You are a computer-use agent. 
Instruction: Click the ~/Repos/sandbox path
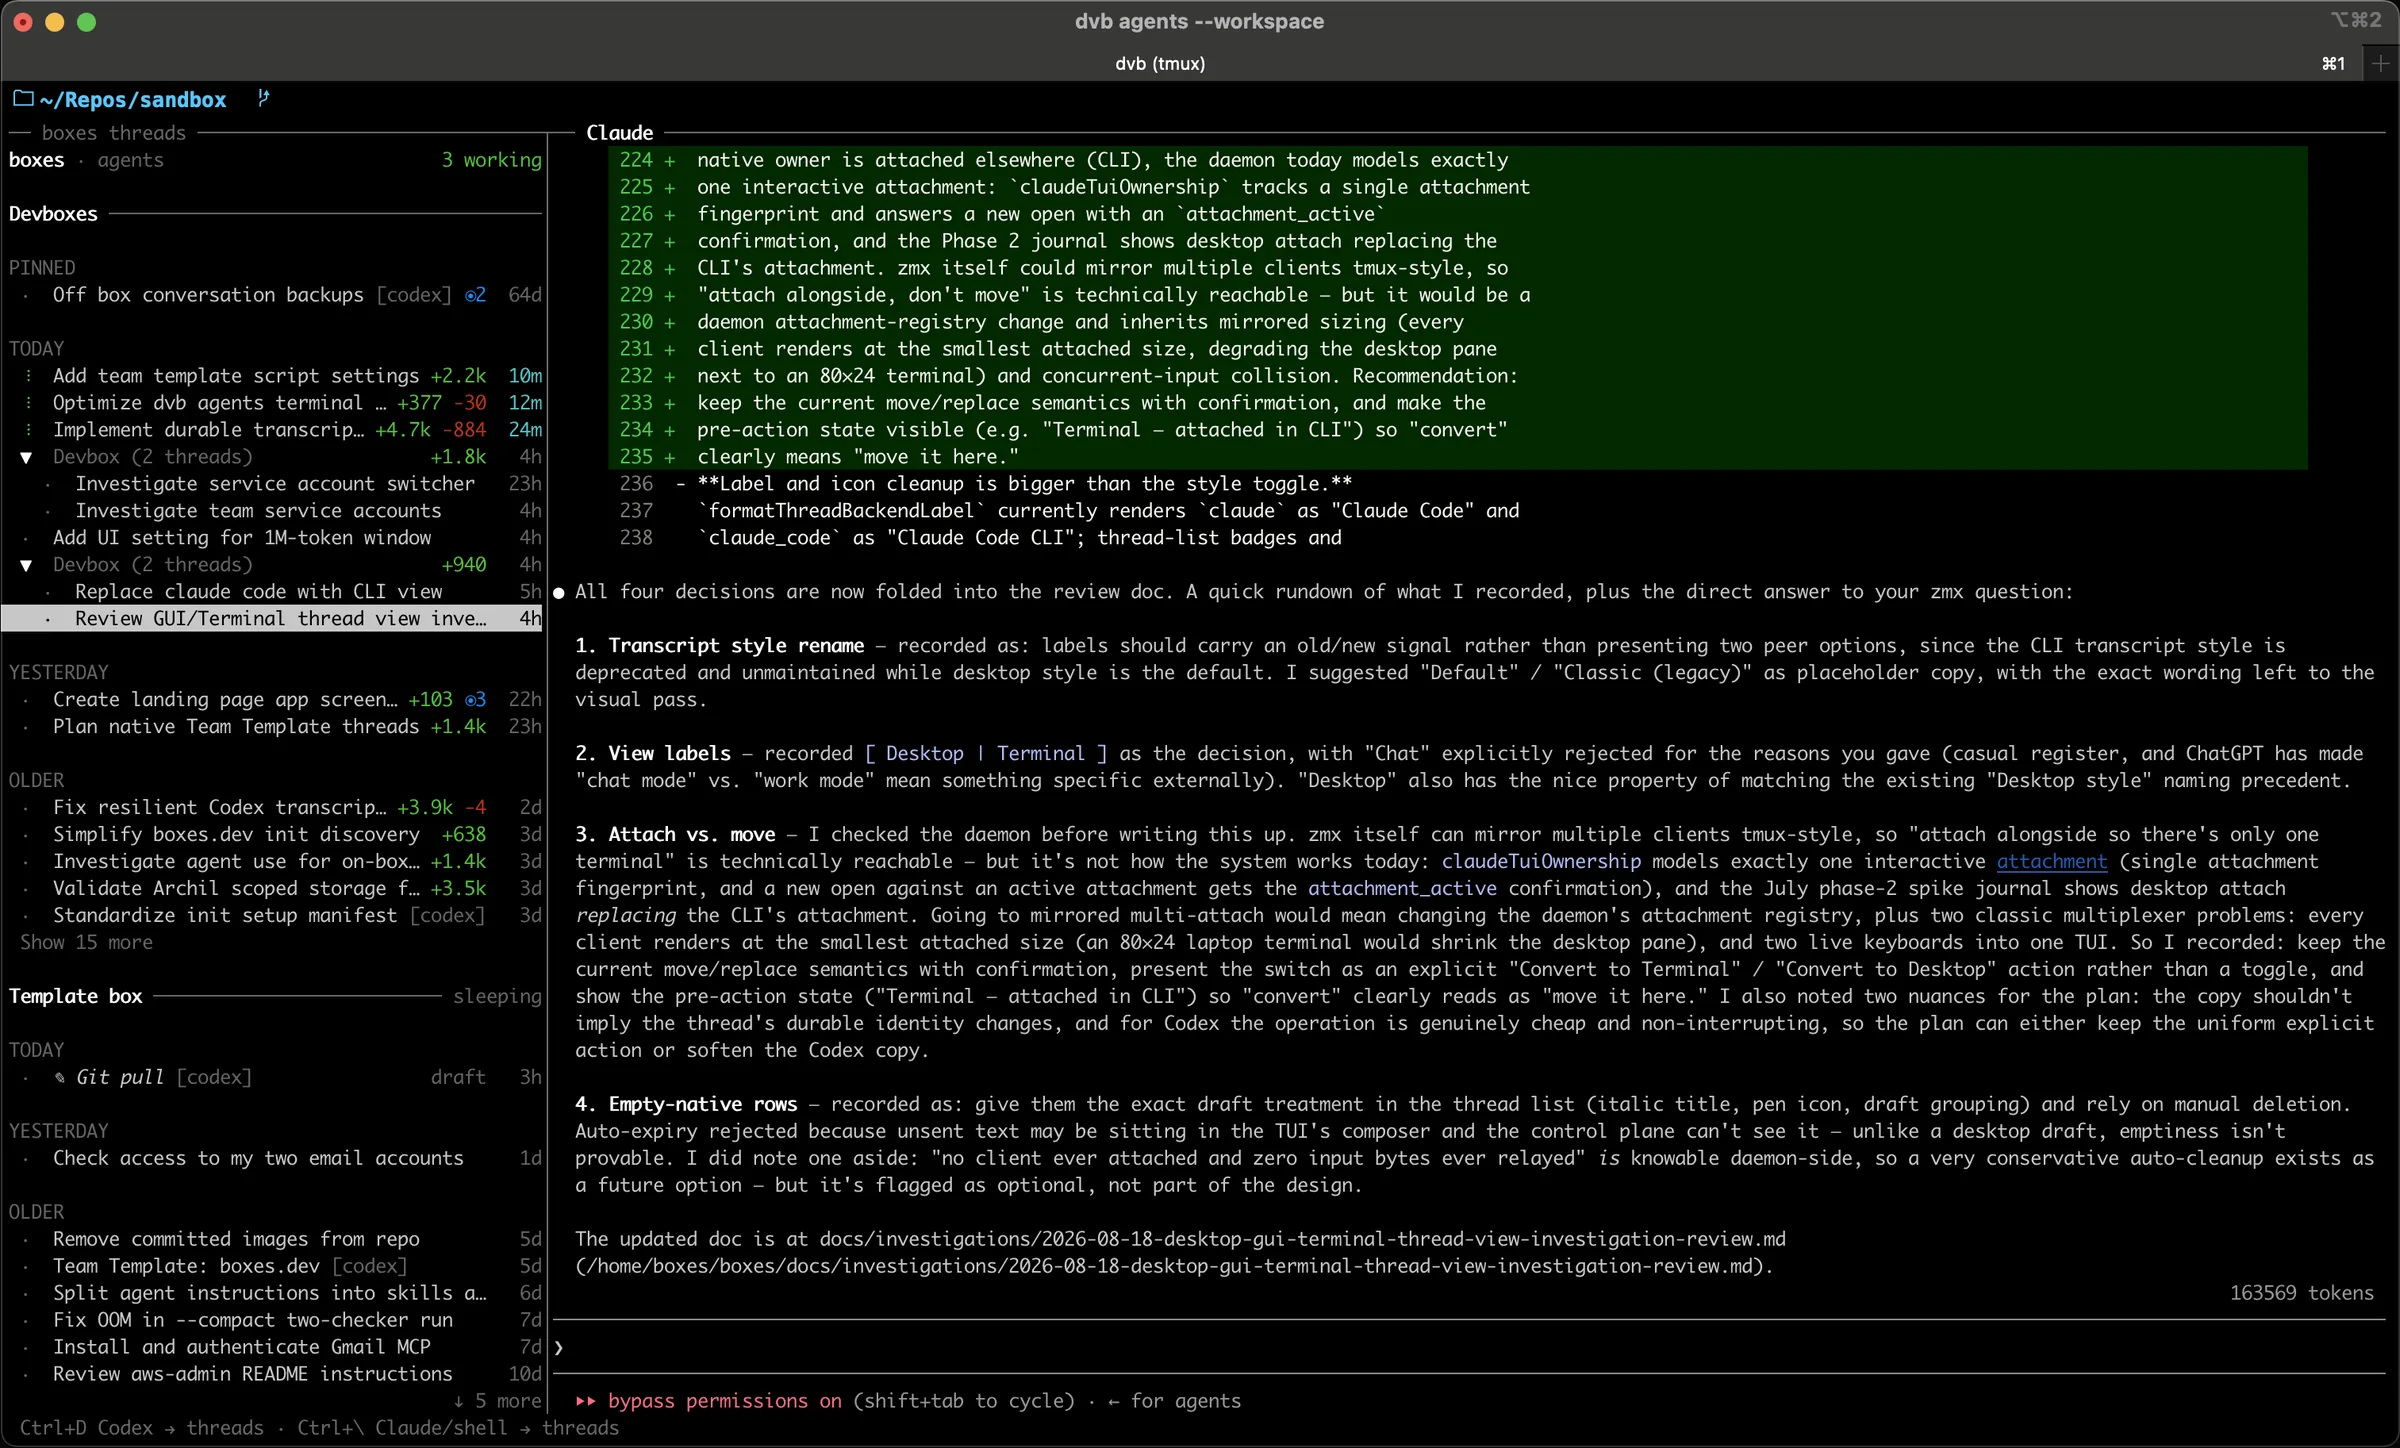tap(133, 100)
